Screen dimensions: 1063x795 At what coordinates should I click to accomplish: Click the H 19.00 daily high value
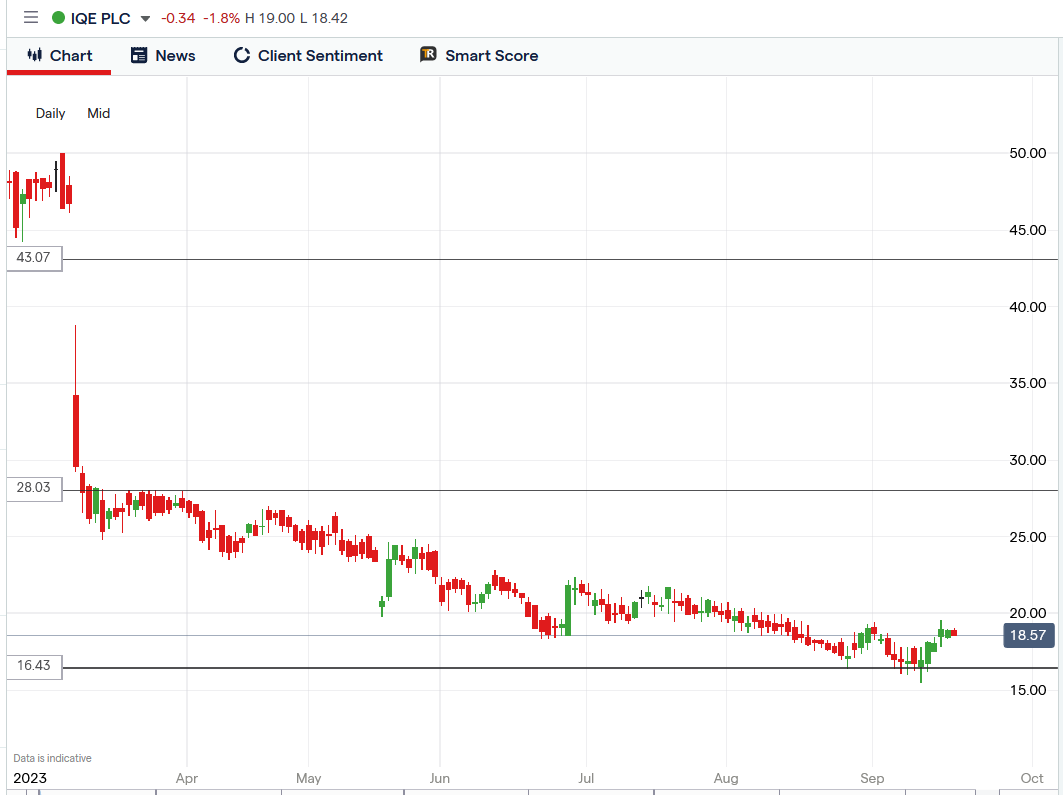(x=270, y=18)
